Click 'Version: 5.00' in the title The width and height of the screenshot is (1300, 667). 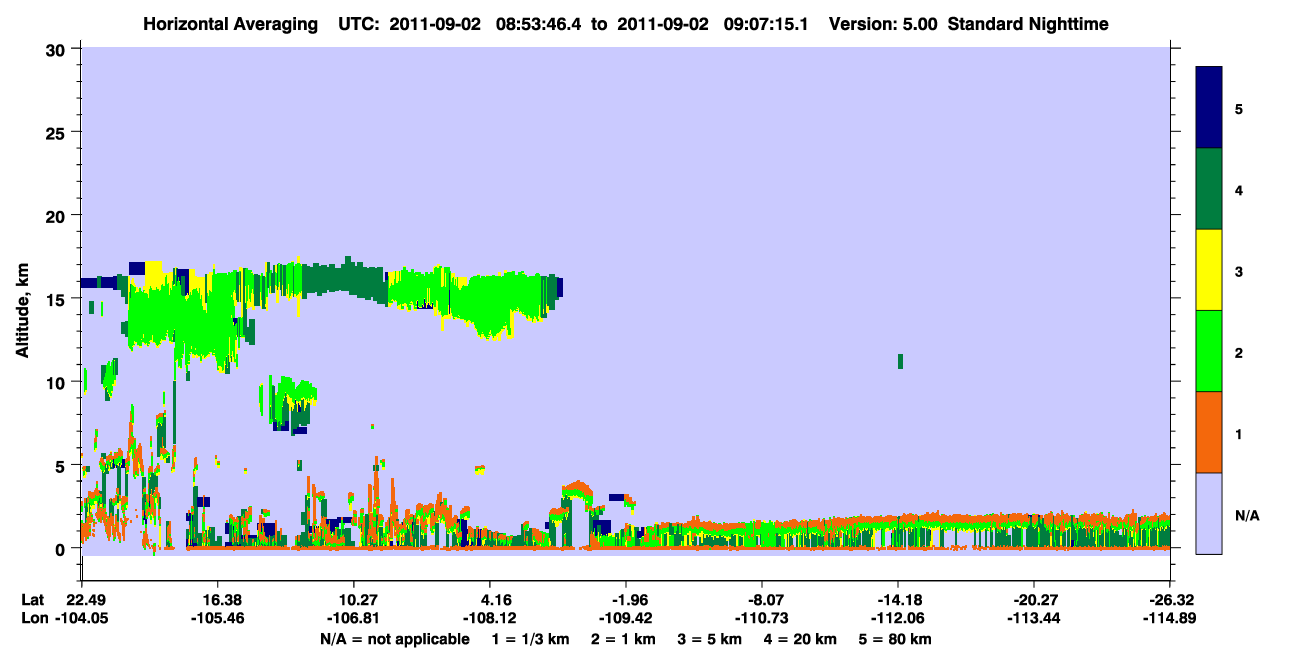click(883, 23)
